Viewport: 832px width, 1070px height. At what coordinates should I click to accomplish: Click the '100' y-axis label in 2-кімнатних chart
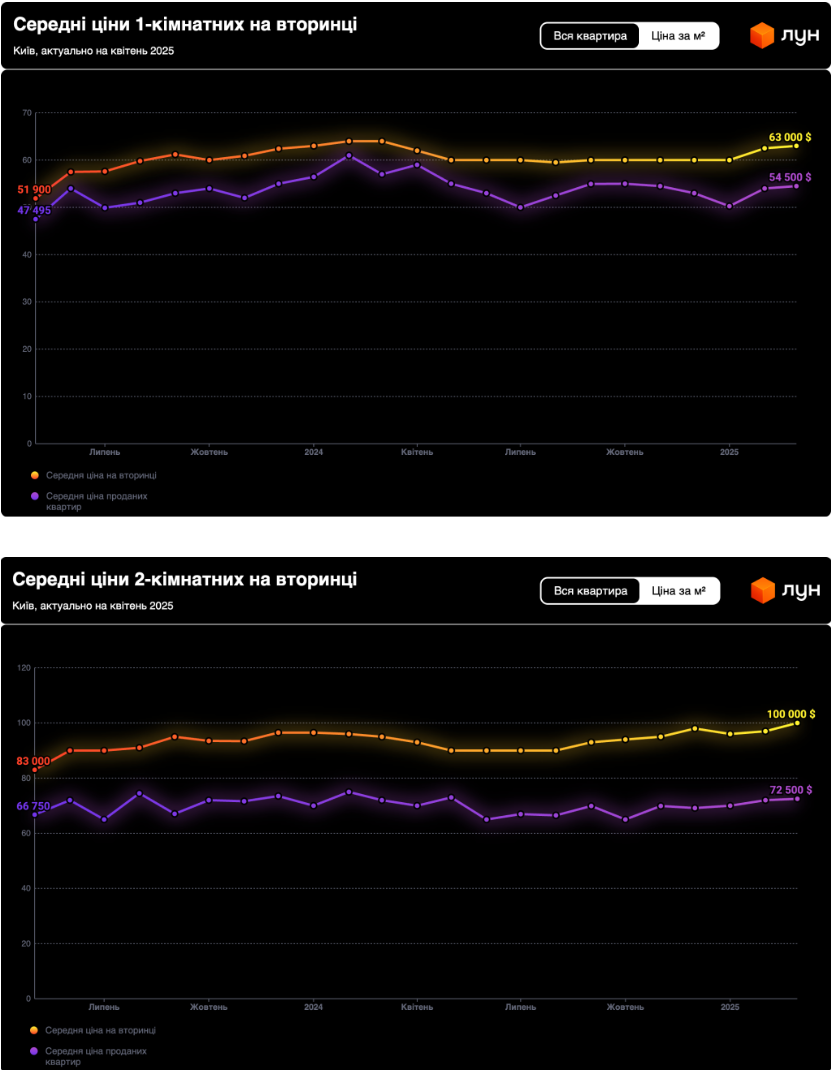[x=26, y=723]
